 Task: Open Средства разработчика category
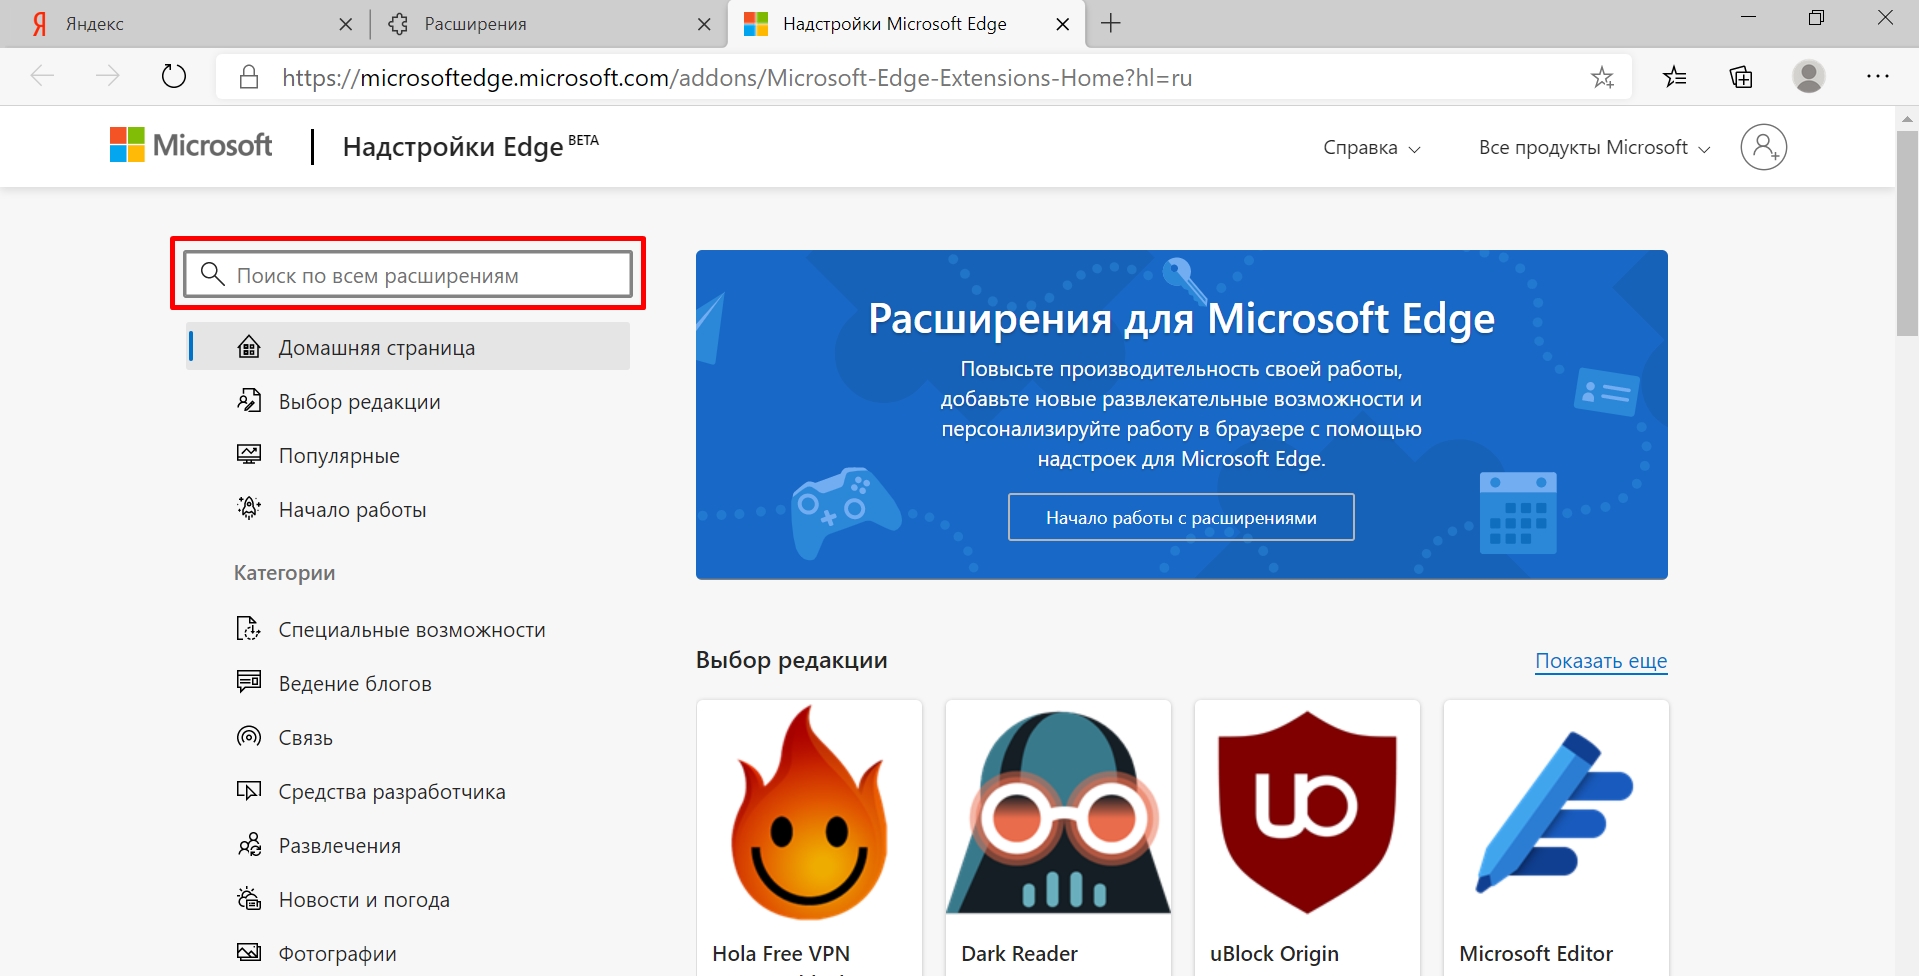coord(392,792)
